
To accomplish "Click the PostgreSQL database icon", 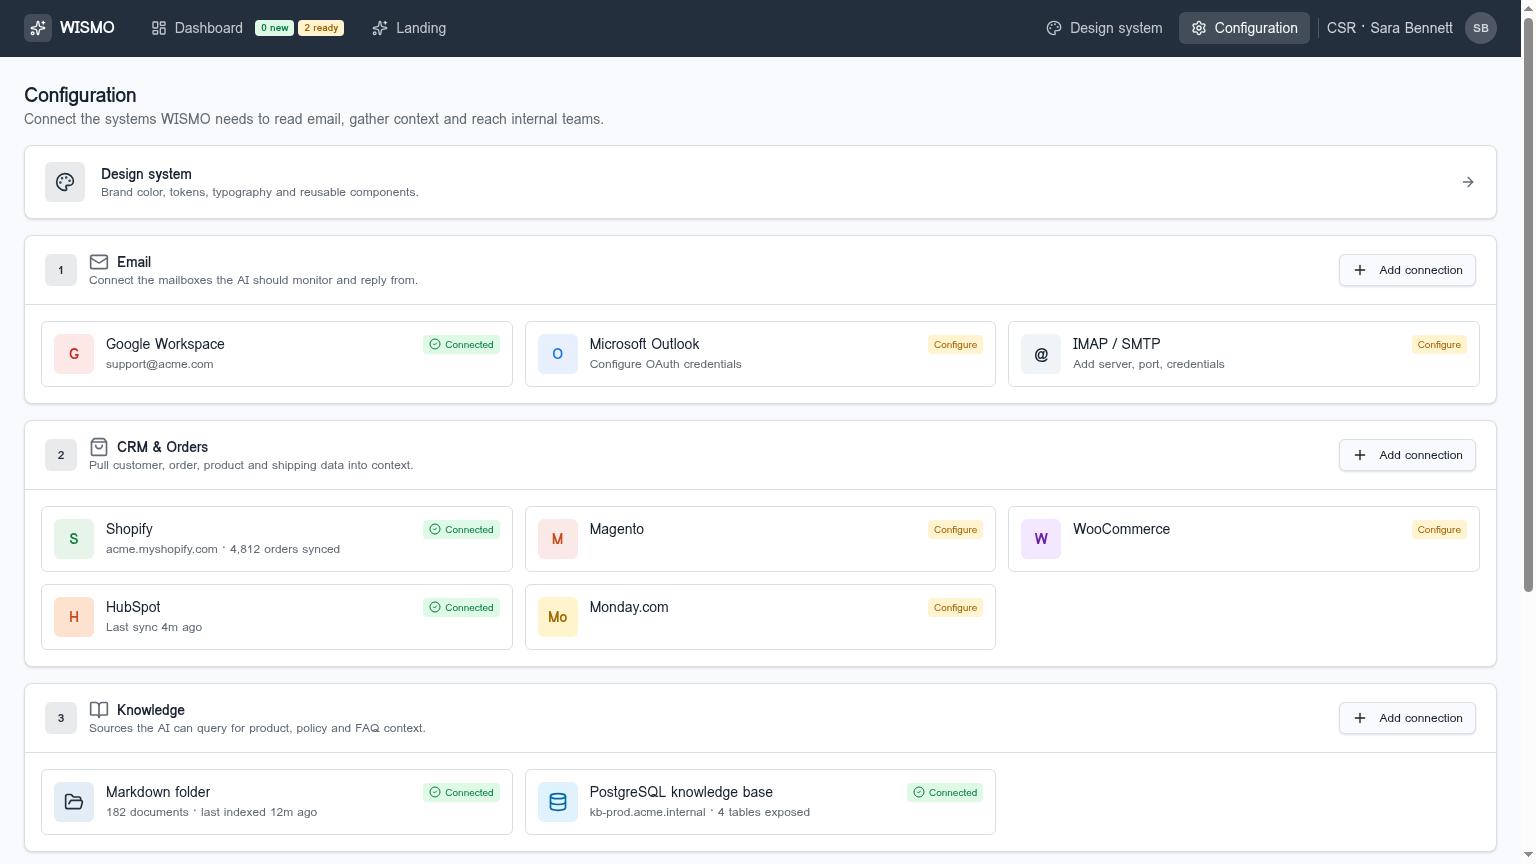I will point(558,802).
